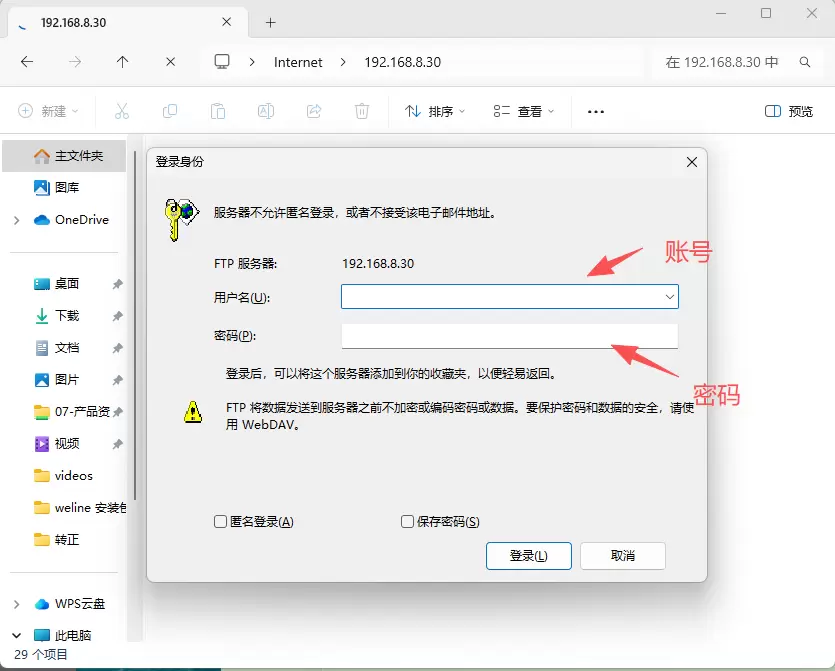Image resolution: width=835 pixels, height=671 pixels.
Task: Click the 取消 button
Action: click(622, 556)
